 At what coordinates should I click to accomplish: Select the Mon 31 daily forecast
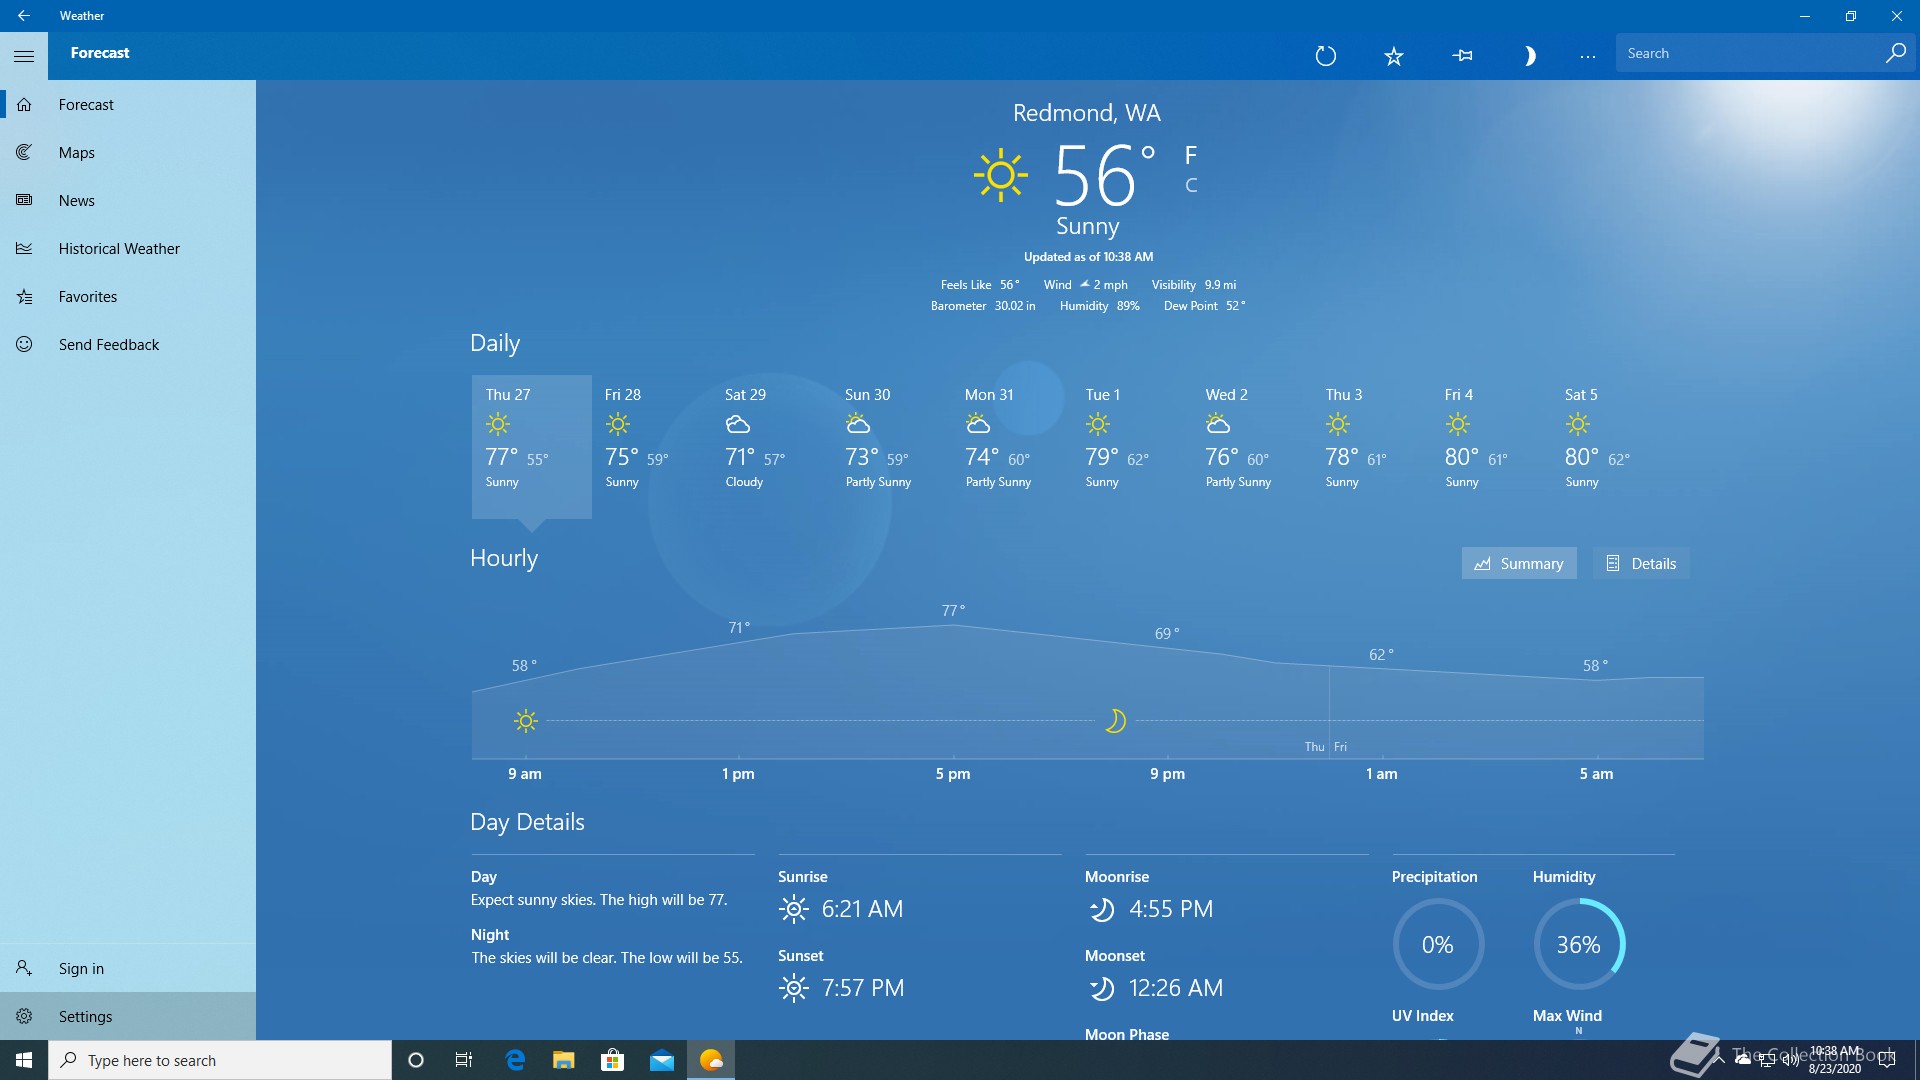(x=1012, y=446)
